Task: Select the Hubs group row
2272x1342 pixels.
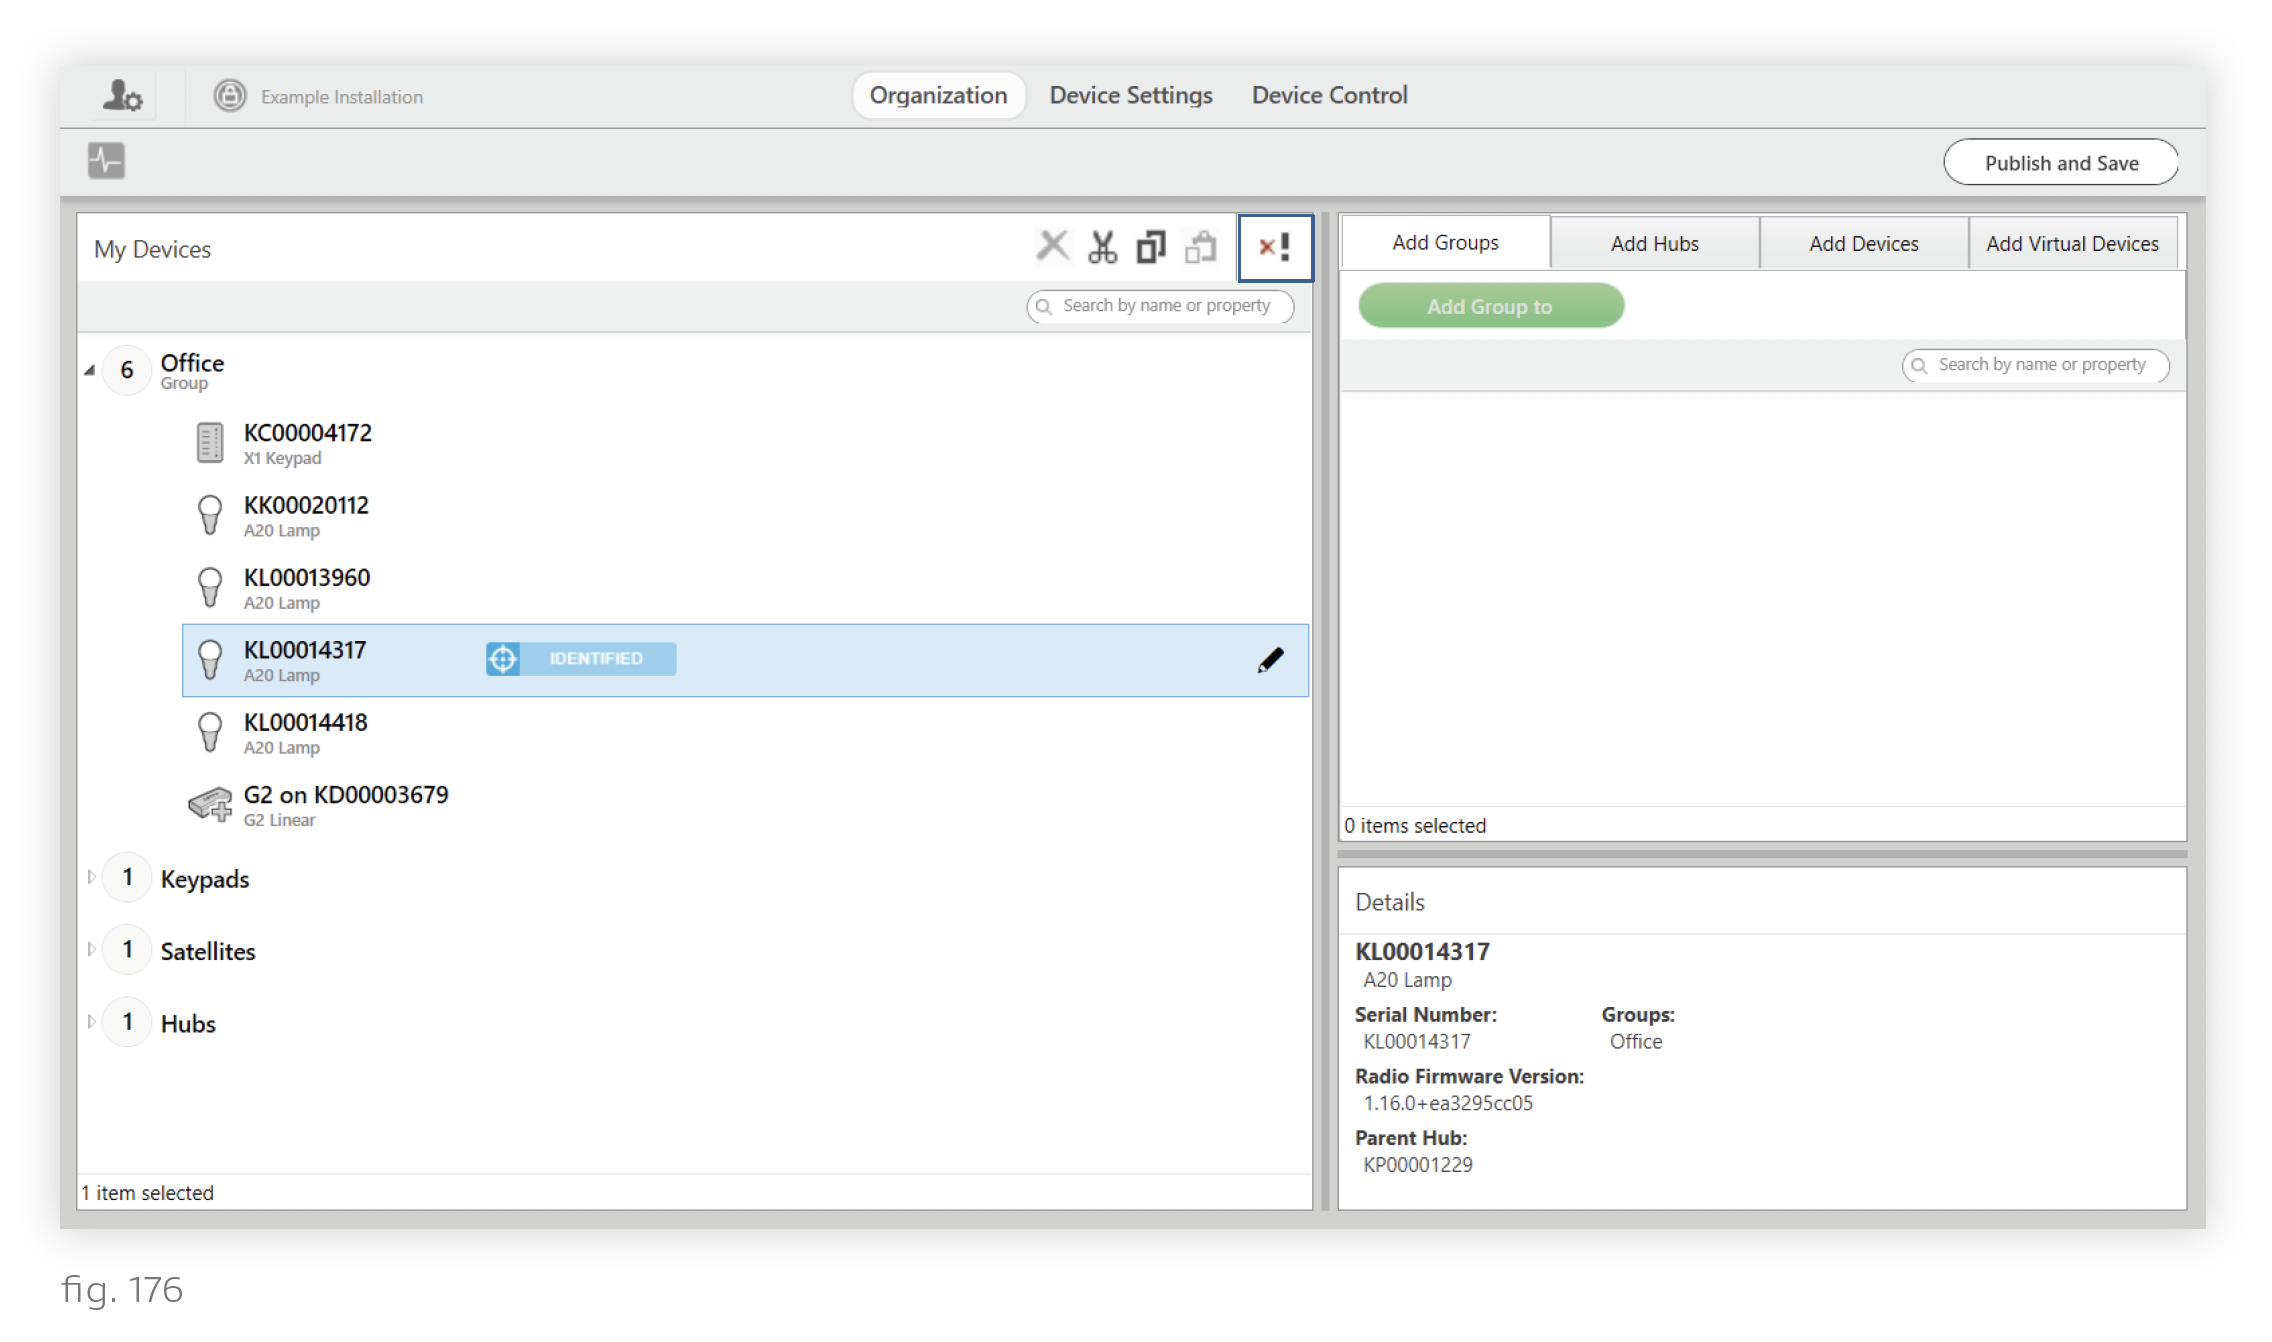Action: point(695,1023)
